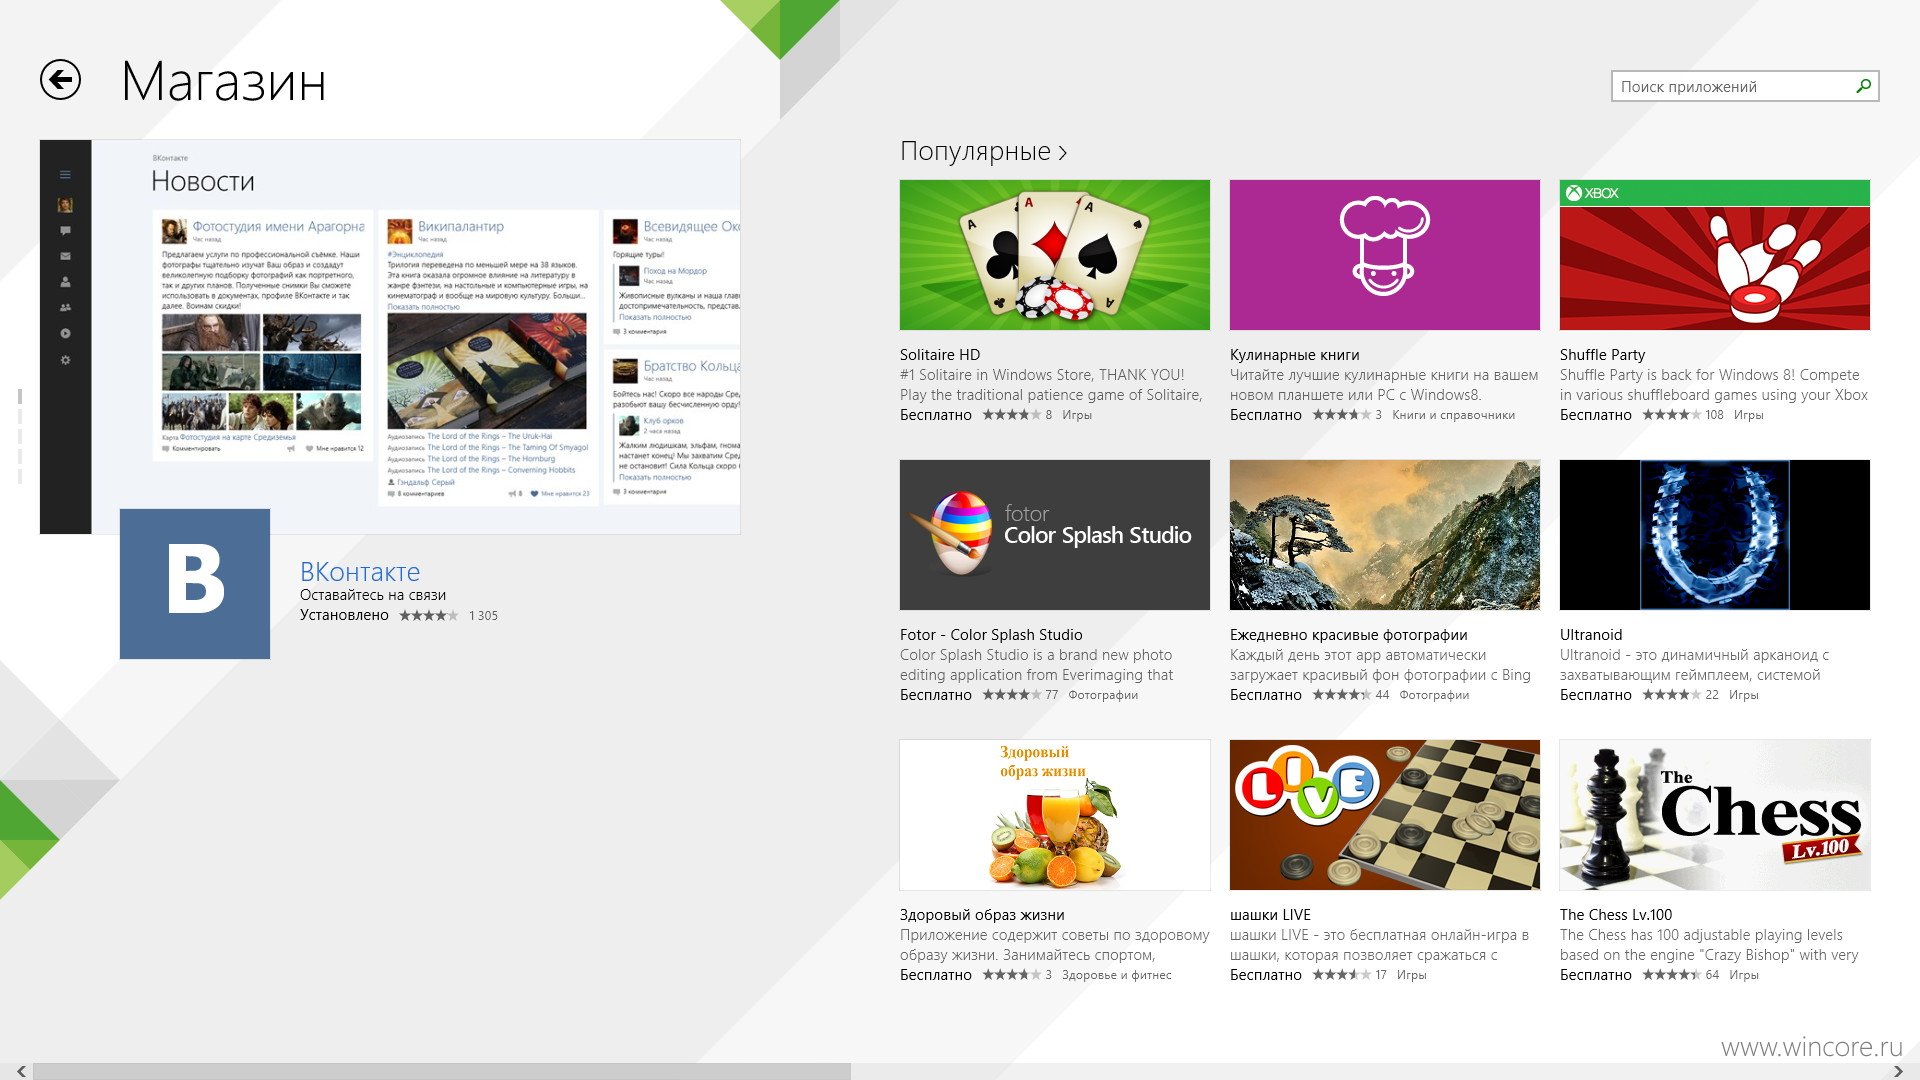This screenshot has width=1920, height=1080.
Task: Open the Solitaire HD app tile image
Action: tap(1054, 255)
